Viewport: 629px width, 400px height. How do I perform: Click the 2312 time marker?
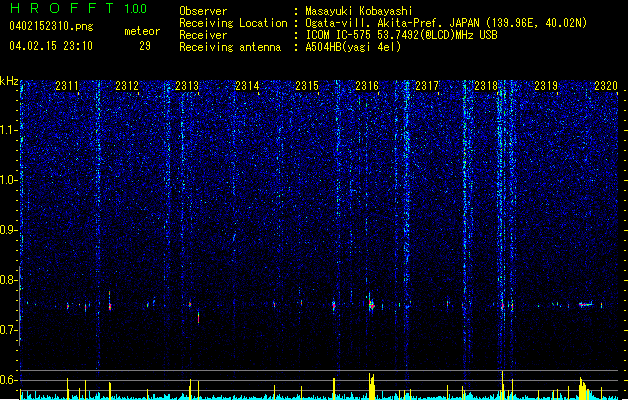[x=127, y=86]
